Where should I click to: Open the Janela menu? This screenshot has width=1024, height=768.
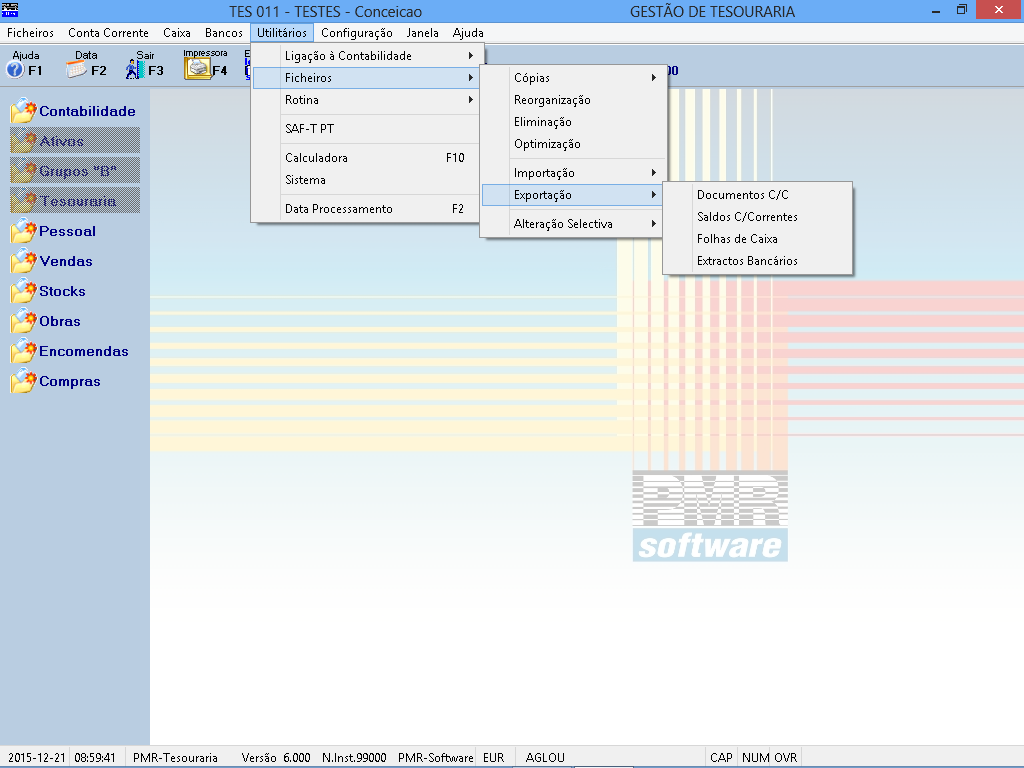click(x=423, y=33)
